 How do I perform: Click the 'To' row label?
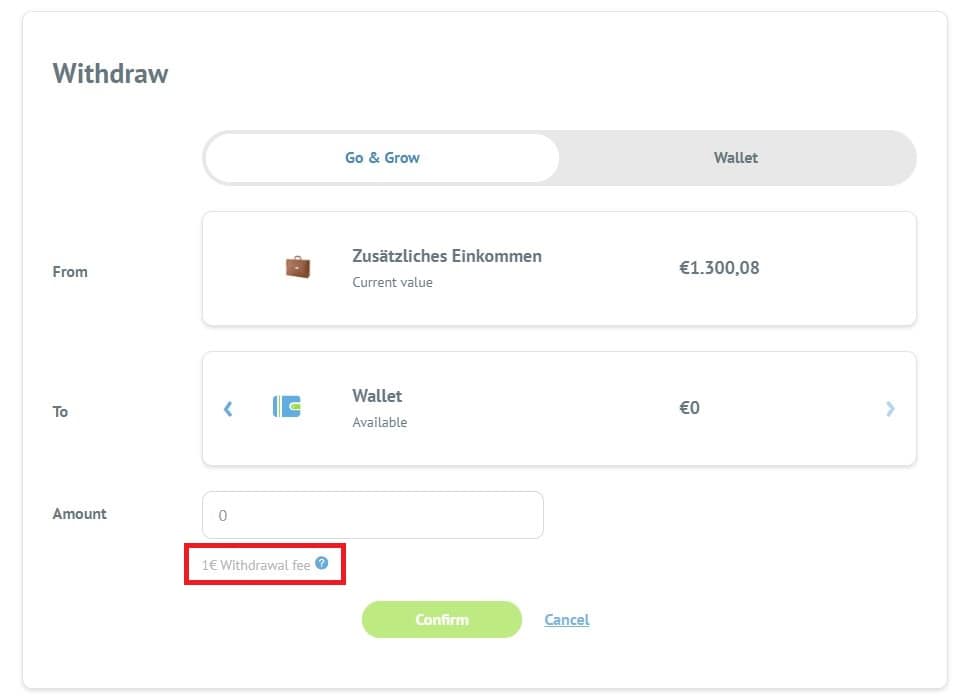coord(60,412)
